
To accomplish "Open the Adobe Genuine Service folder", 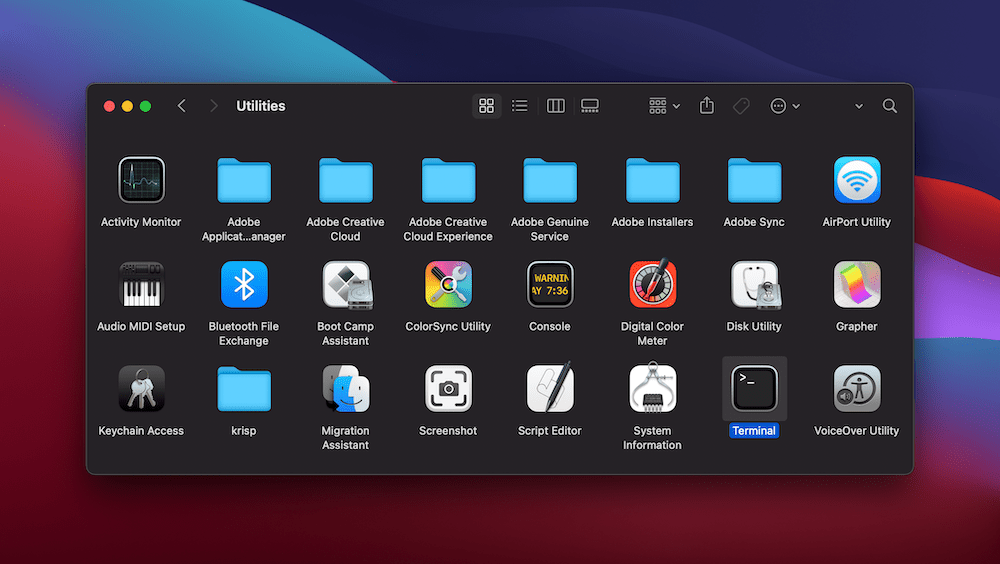I will (550, 181).
